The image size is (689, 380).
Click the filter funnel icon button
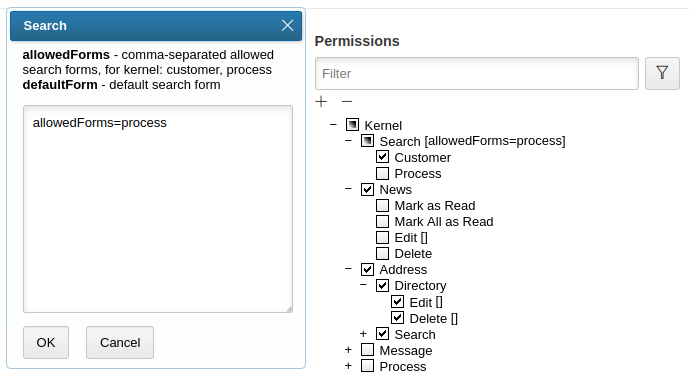point(662,73)
